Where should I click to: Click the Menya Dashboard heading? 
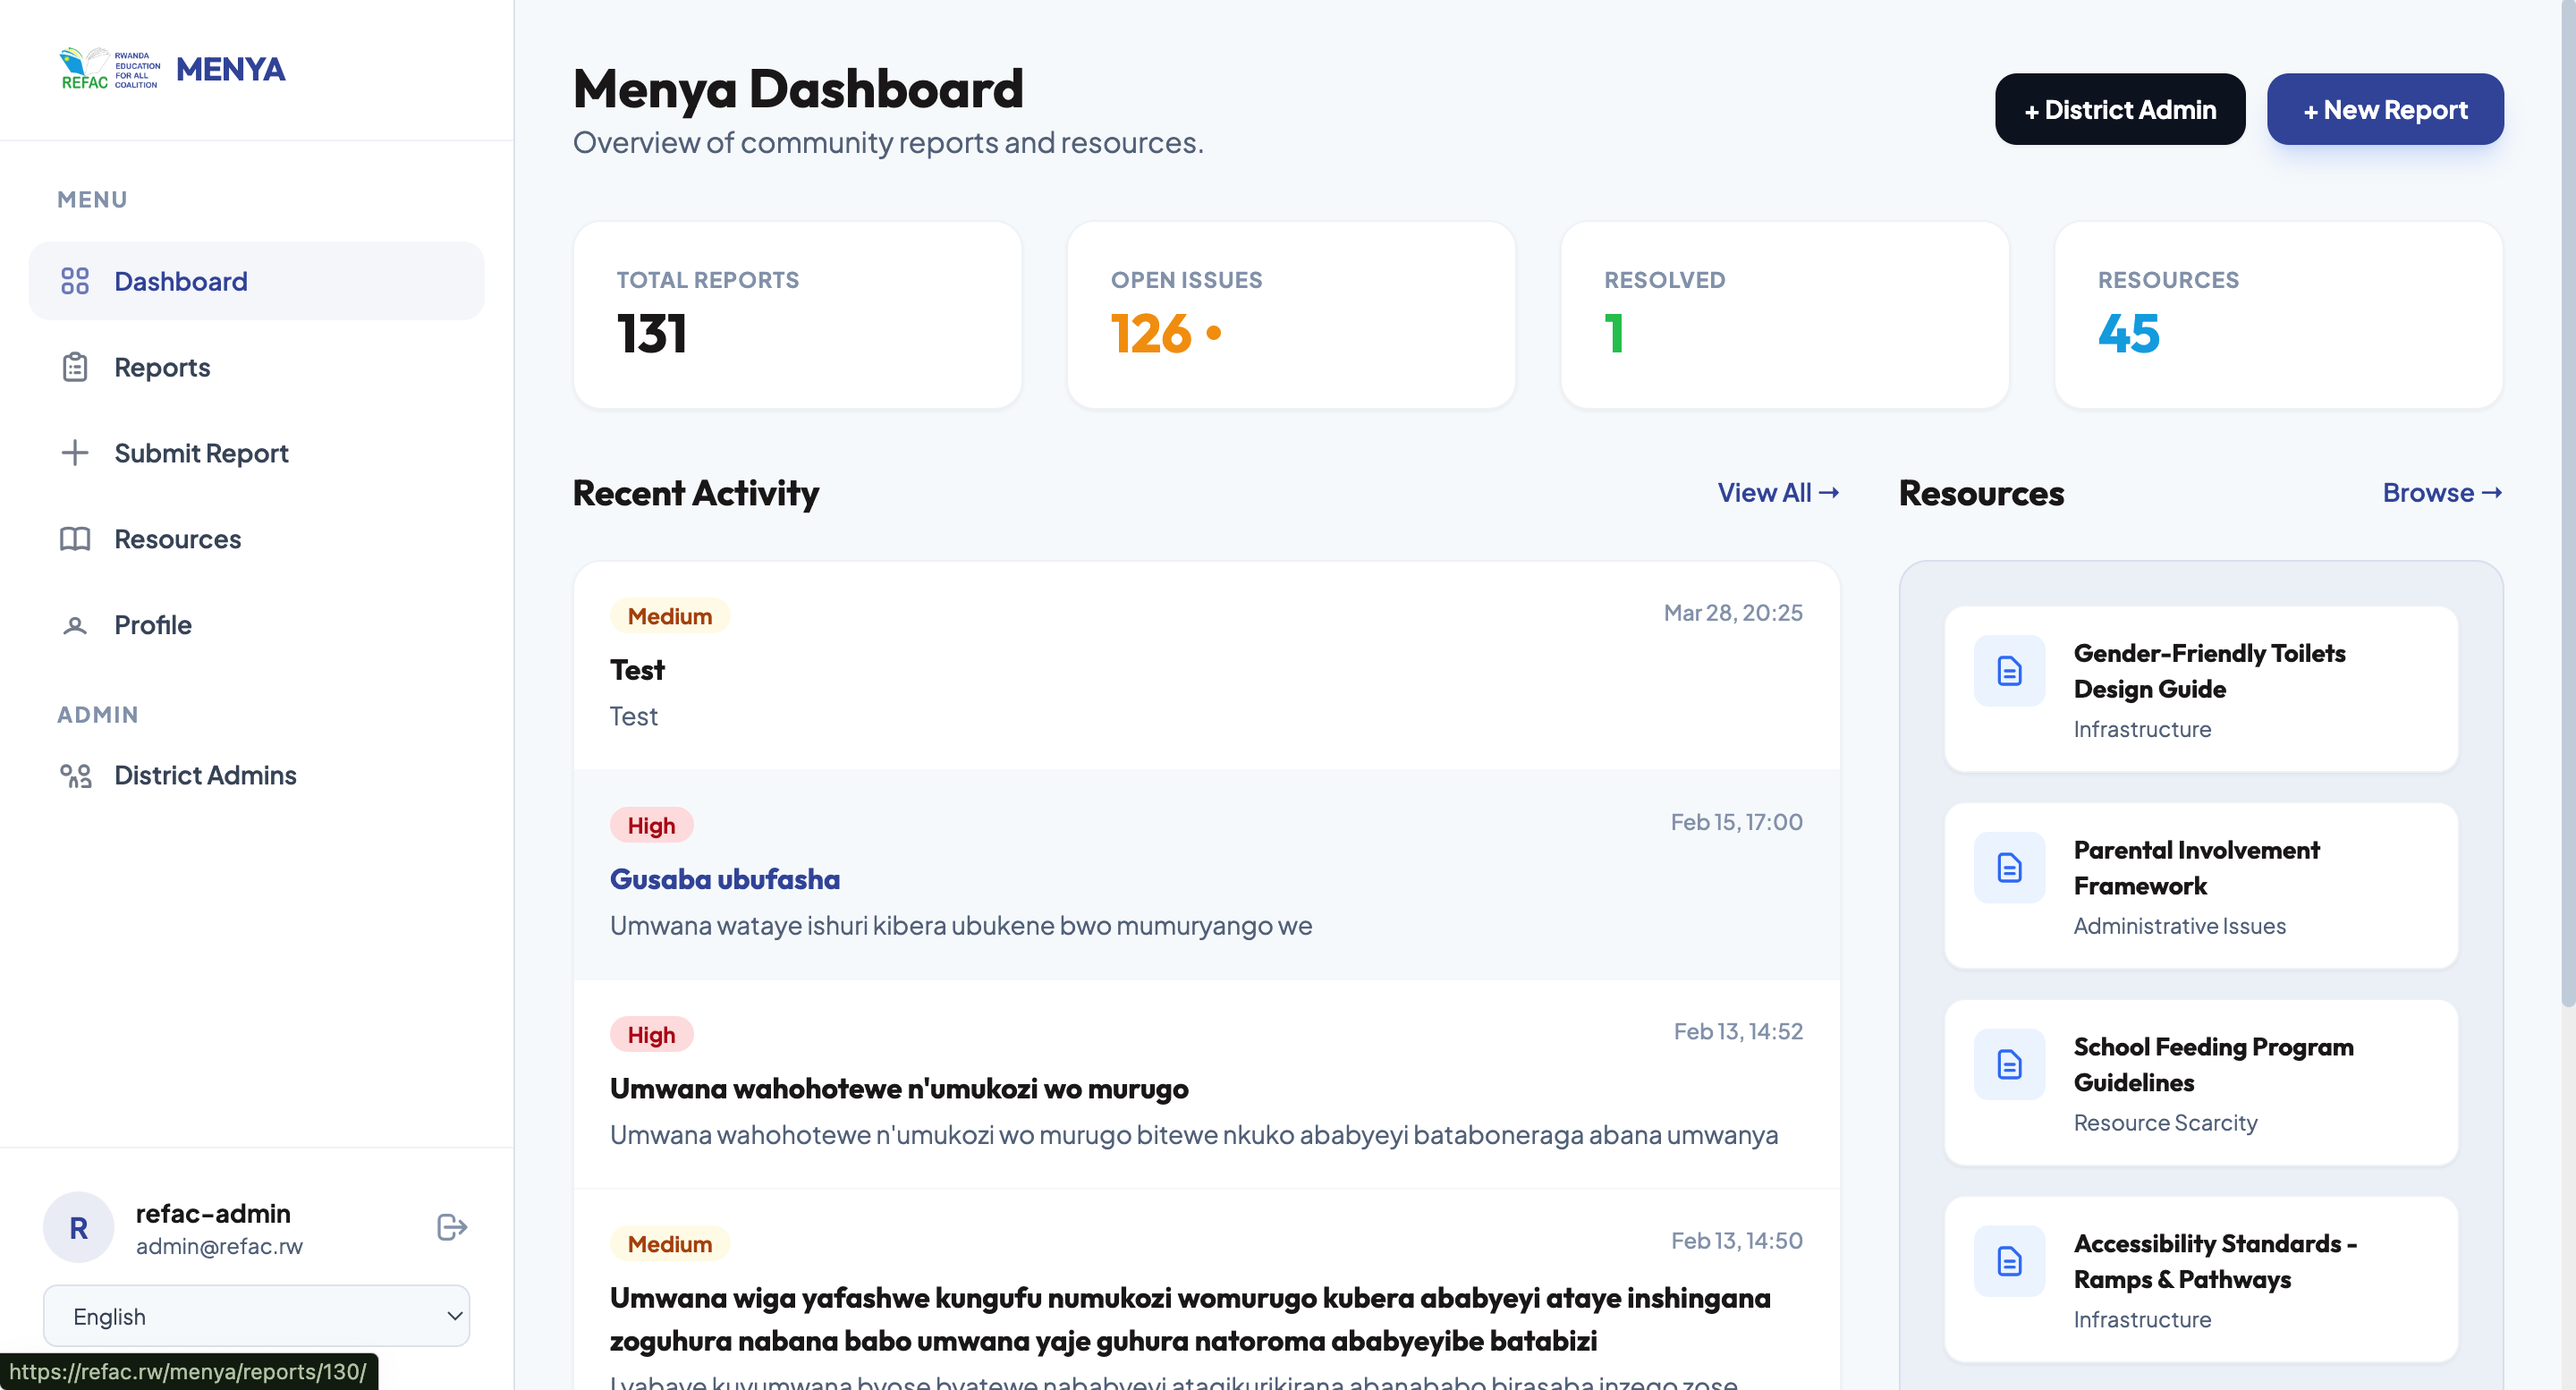[798, 89]
